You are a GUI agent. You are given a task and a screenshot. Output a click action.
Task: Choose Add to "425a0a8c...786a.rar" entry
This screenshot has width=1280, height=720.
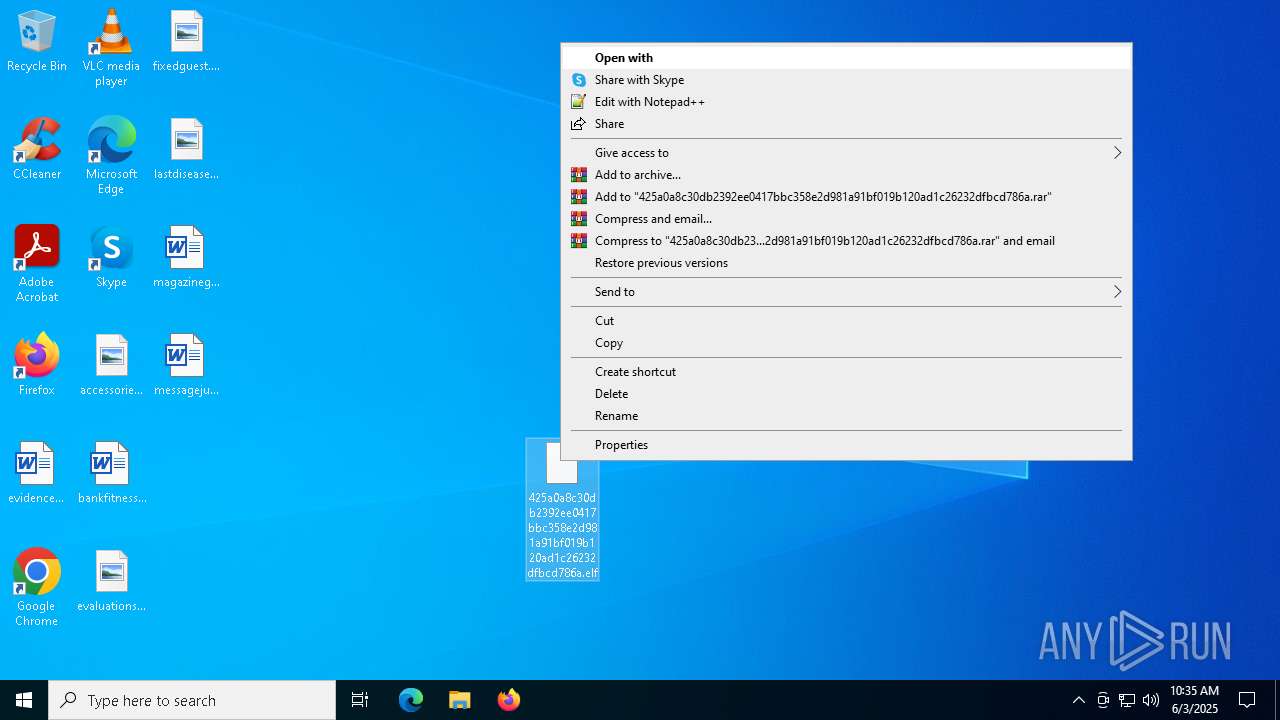(x=846, y=197)
